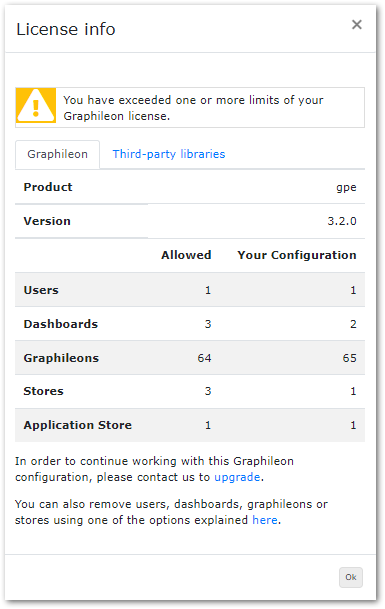Screen dimensions: 385x609
Task: Select the Dashboards table row label
Action: click(x=61, y=324)
